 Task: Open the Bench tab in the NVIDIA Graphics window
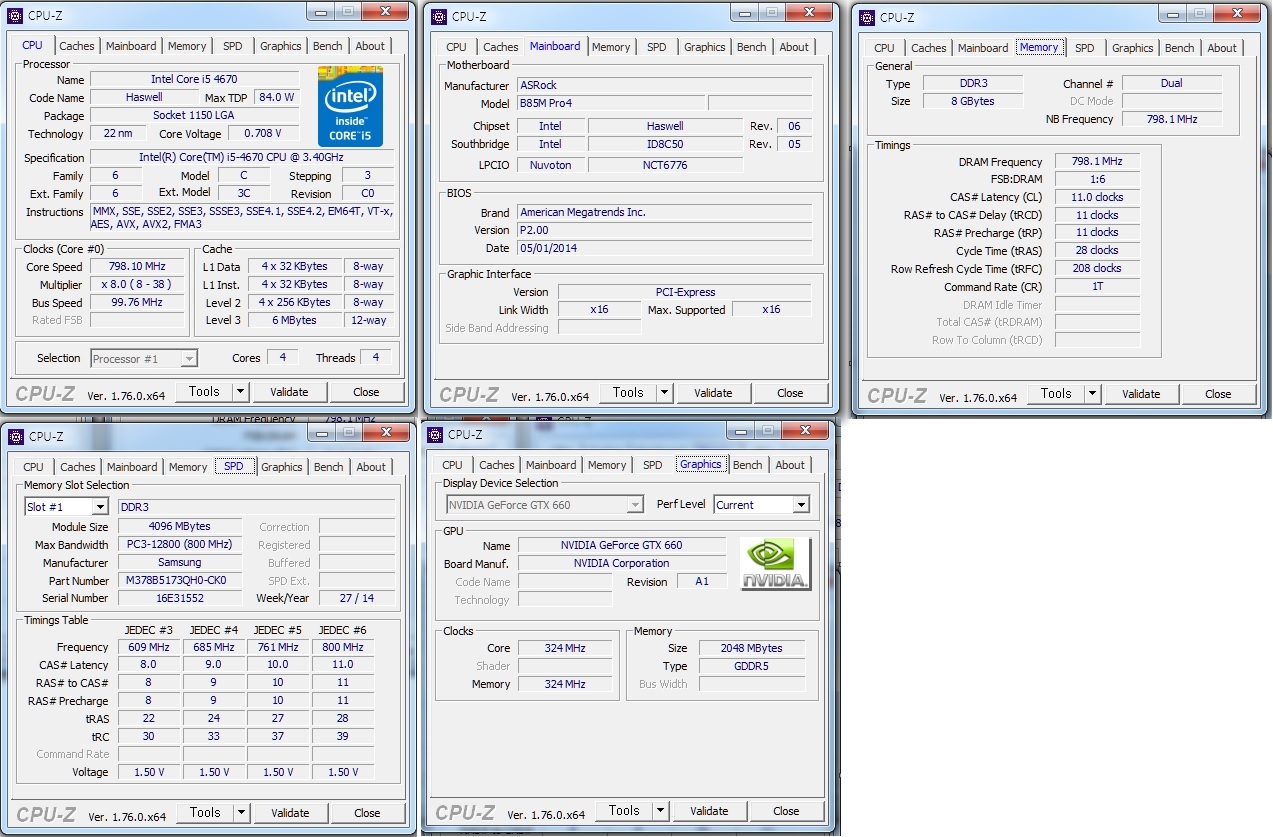(747, 465)
